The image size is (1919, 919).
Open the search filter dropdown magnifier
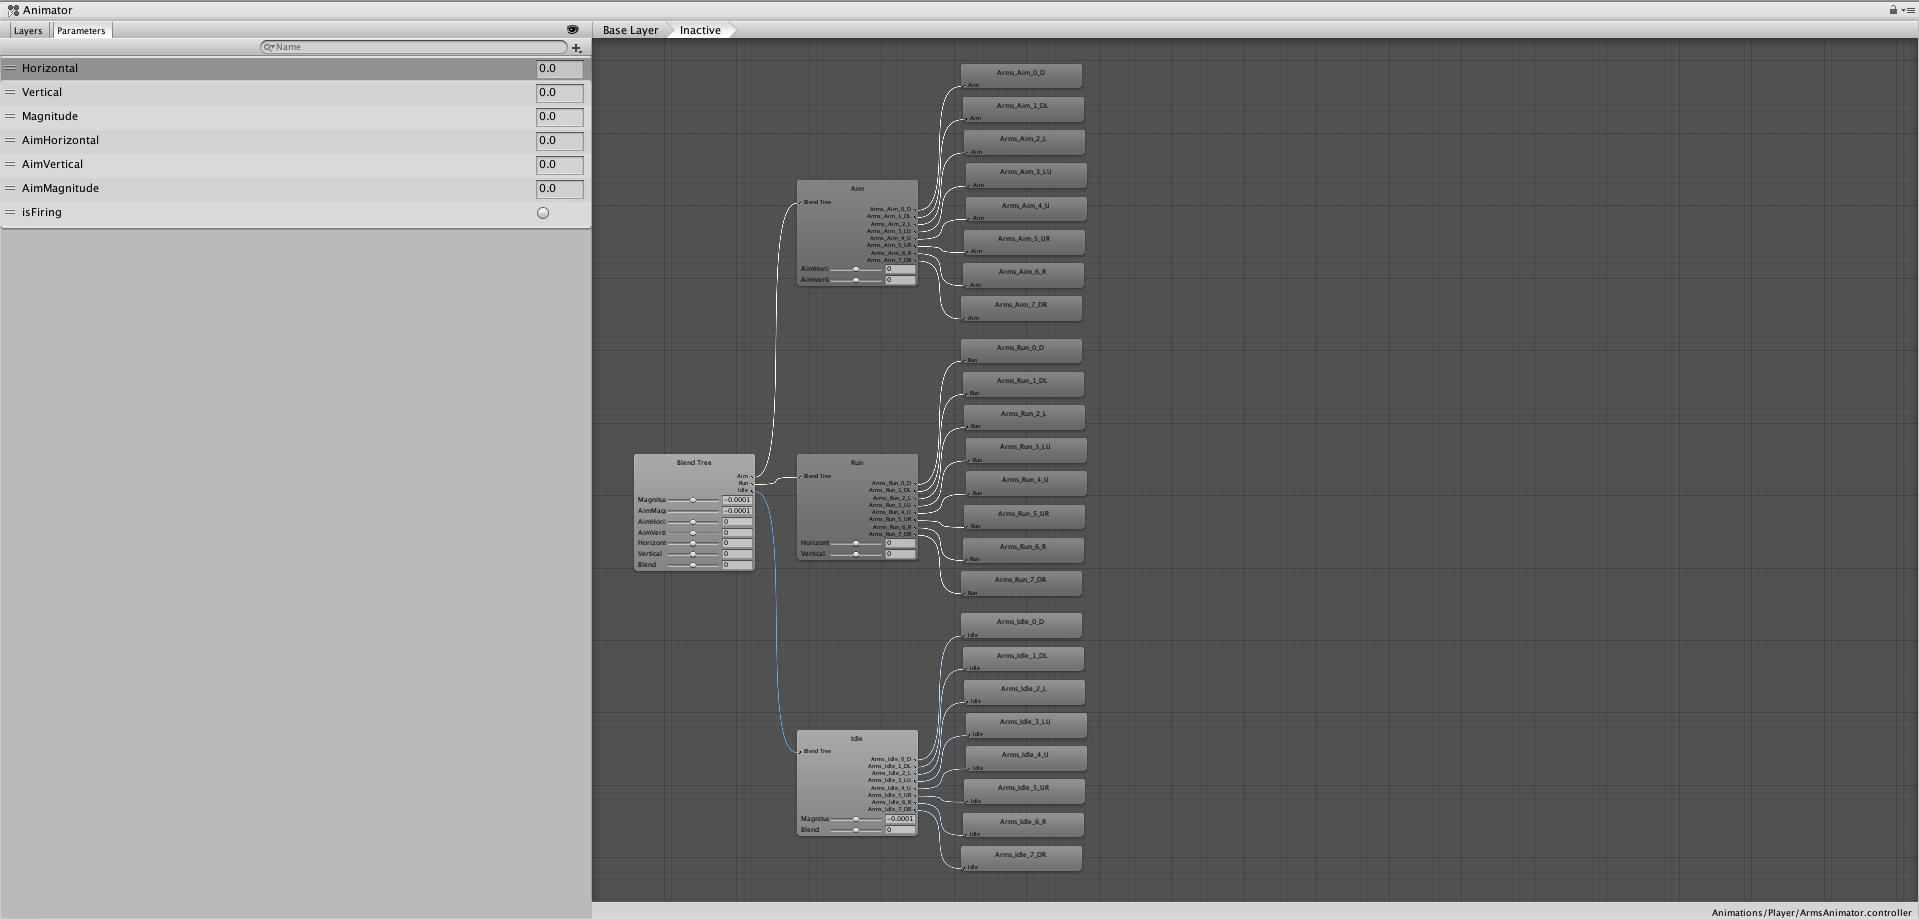point(269,47)
